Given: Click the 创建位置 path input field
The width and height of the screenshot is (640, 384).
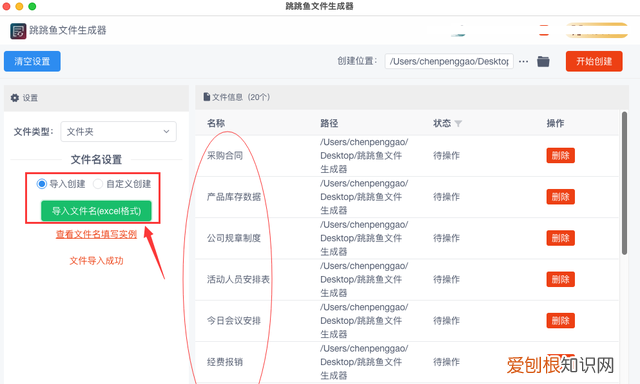Looking at the screenshot, I should (x=449, y=61).
